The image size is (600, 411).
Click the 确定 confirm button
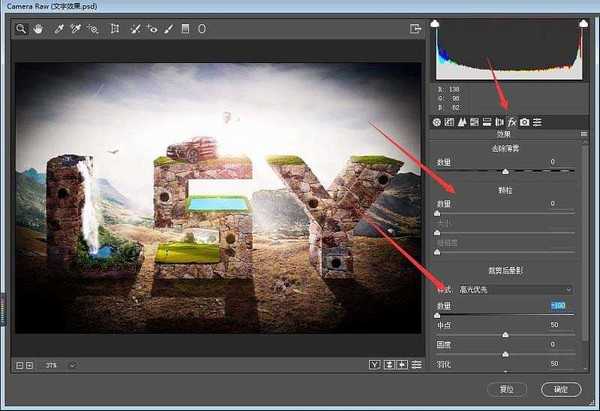pyautogui.click(x=560, y=389)
